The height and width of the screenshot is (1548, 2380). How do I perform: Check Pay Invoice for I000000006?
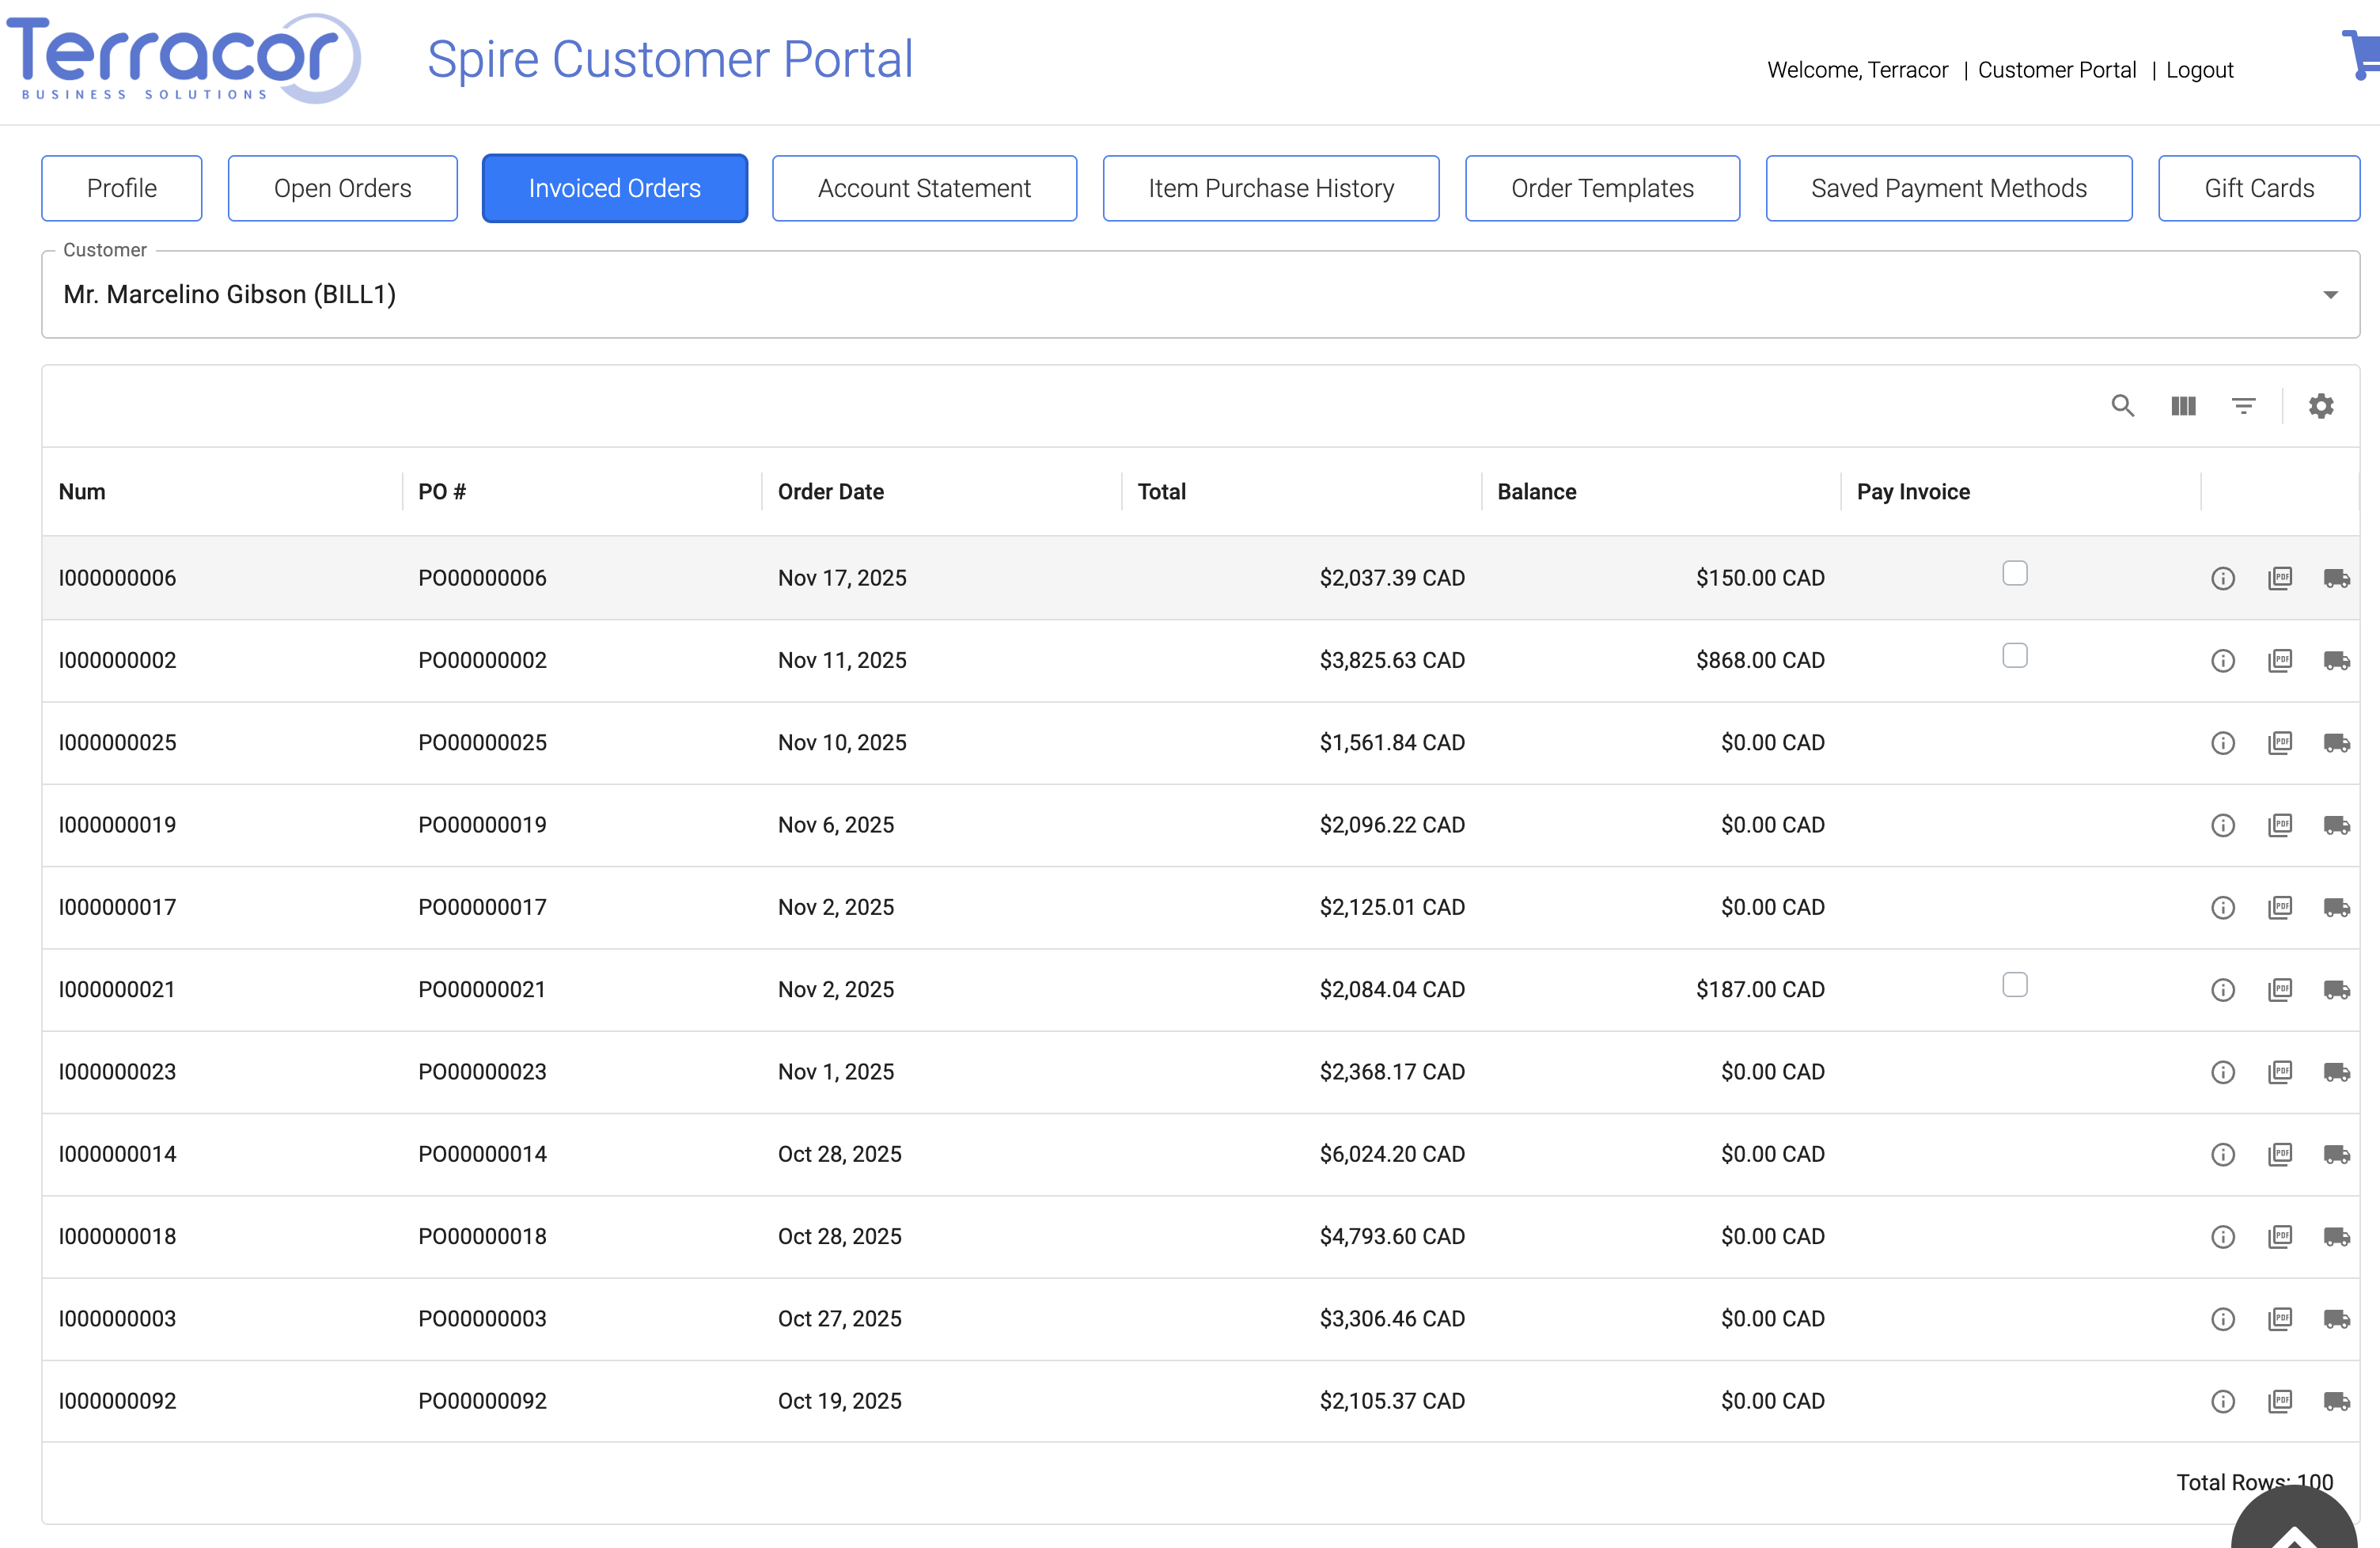click(2014, 573)
